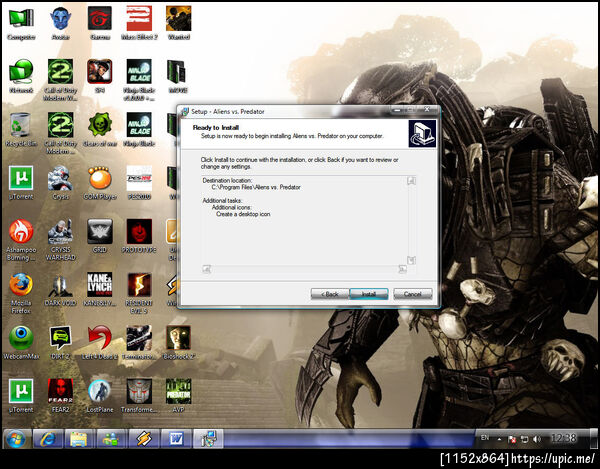
Task: Click the 'Additional icons:' line
Action: pos(232,207)
